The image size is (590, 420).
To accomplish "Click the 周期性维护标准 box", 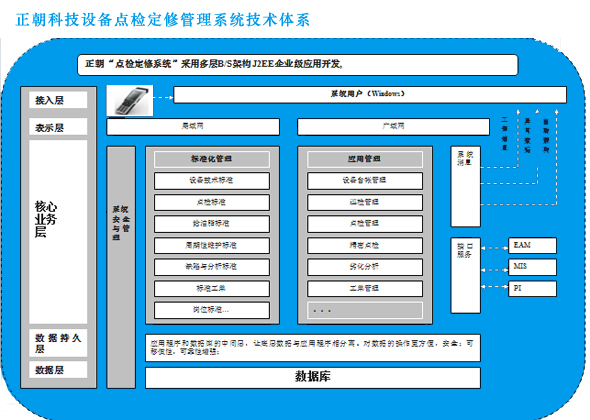I will click(x=212, y=246).
